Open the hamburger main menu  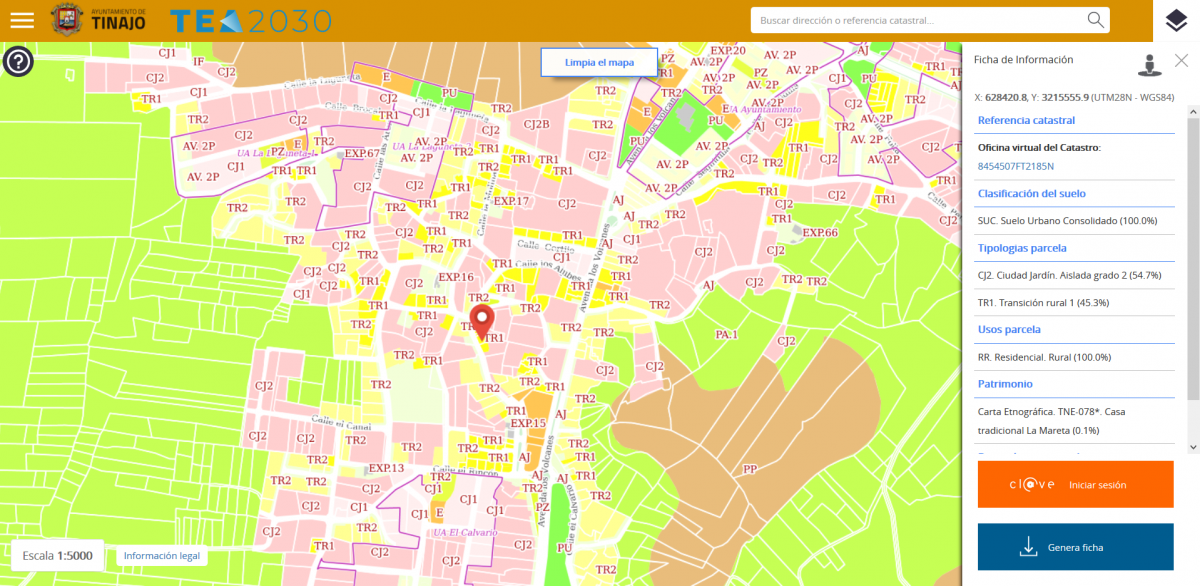pos(22,20)
